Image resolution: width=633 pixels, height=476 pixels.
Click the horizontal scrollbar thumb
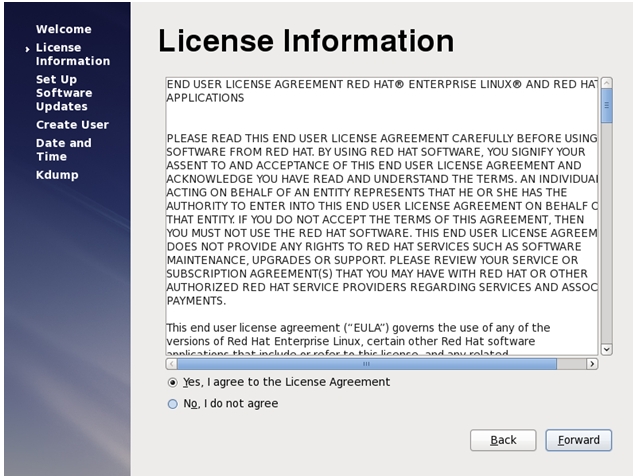[x=367, y=364]
